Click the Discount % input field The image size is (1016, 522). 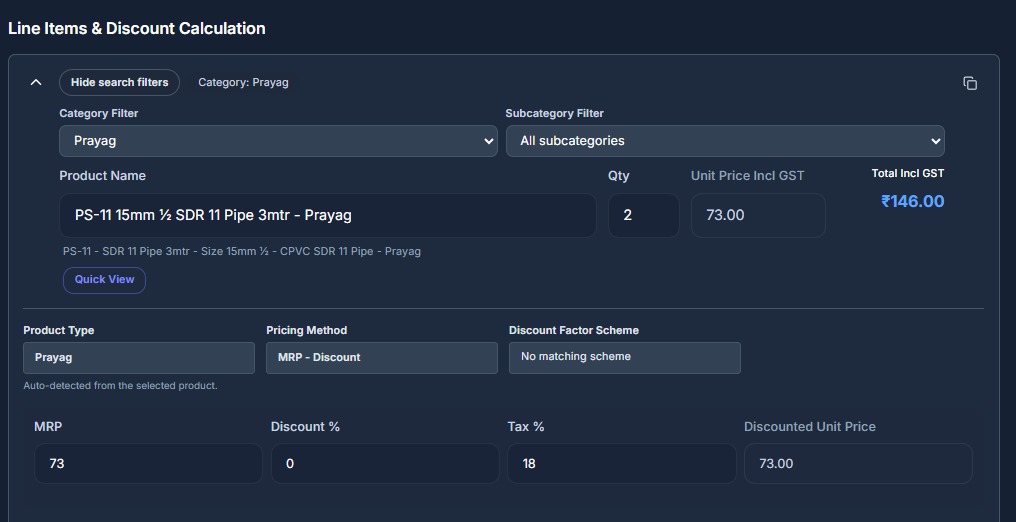click(385, 464)
